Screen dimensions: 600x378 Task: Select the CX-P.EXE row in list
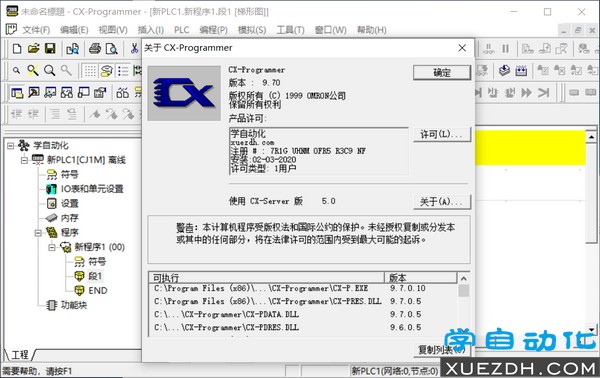pyautogui.click(x=304, y=288)
